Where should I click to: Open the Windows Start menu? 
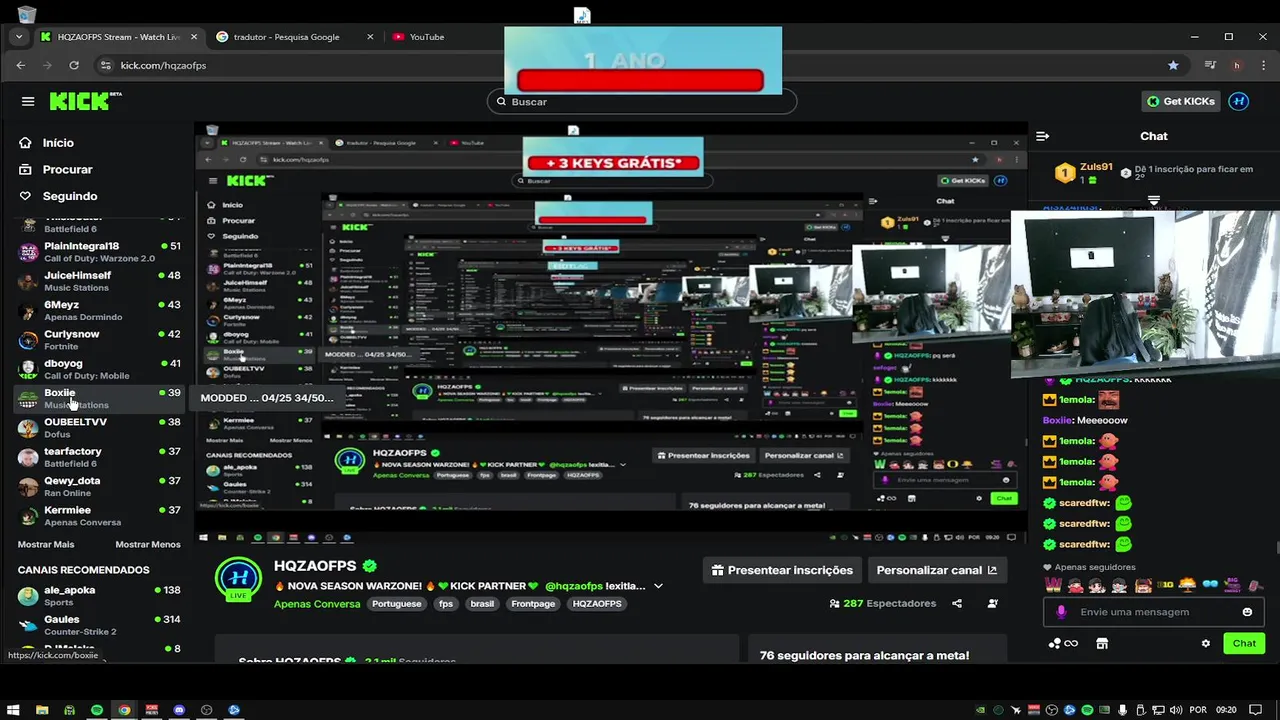click(x=13, y=710)
